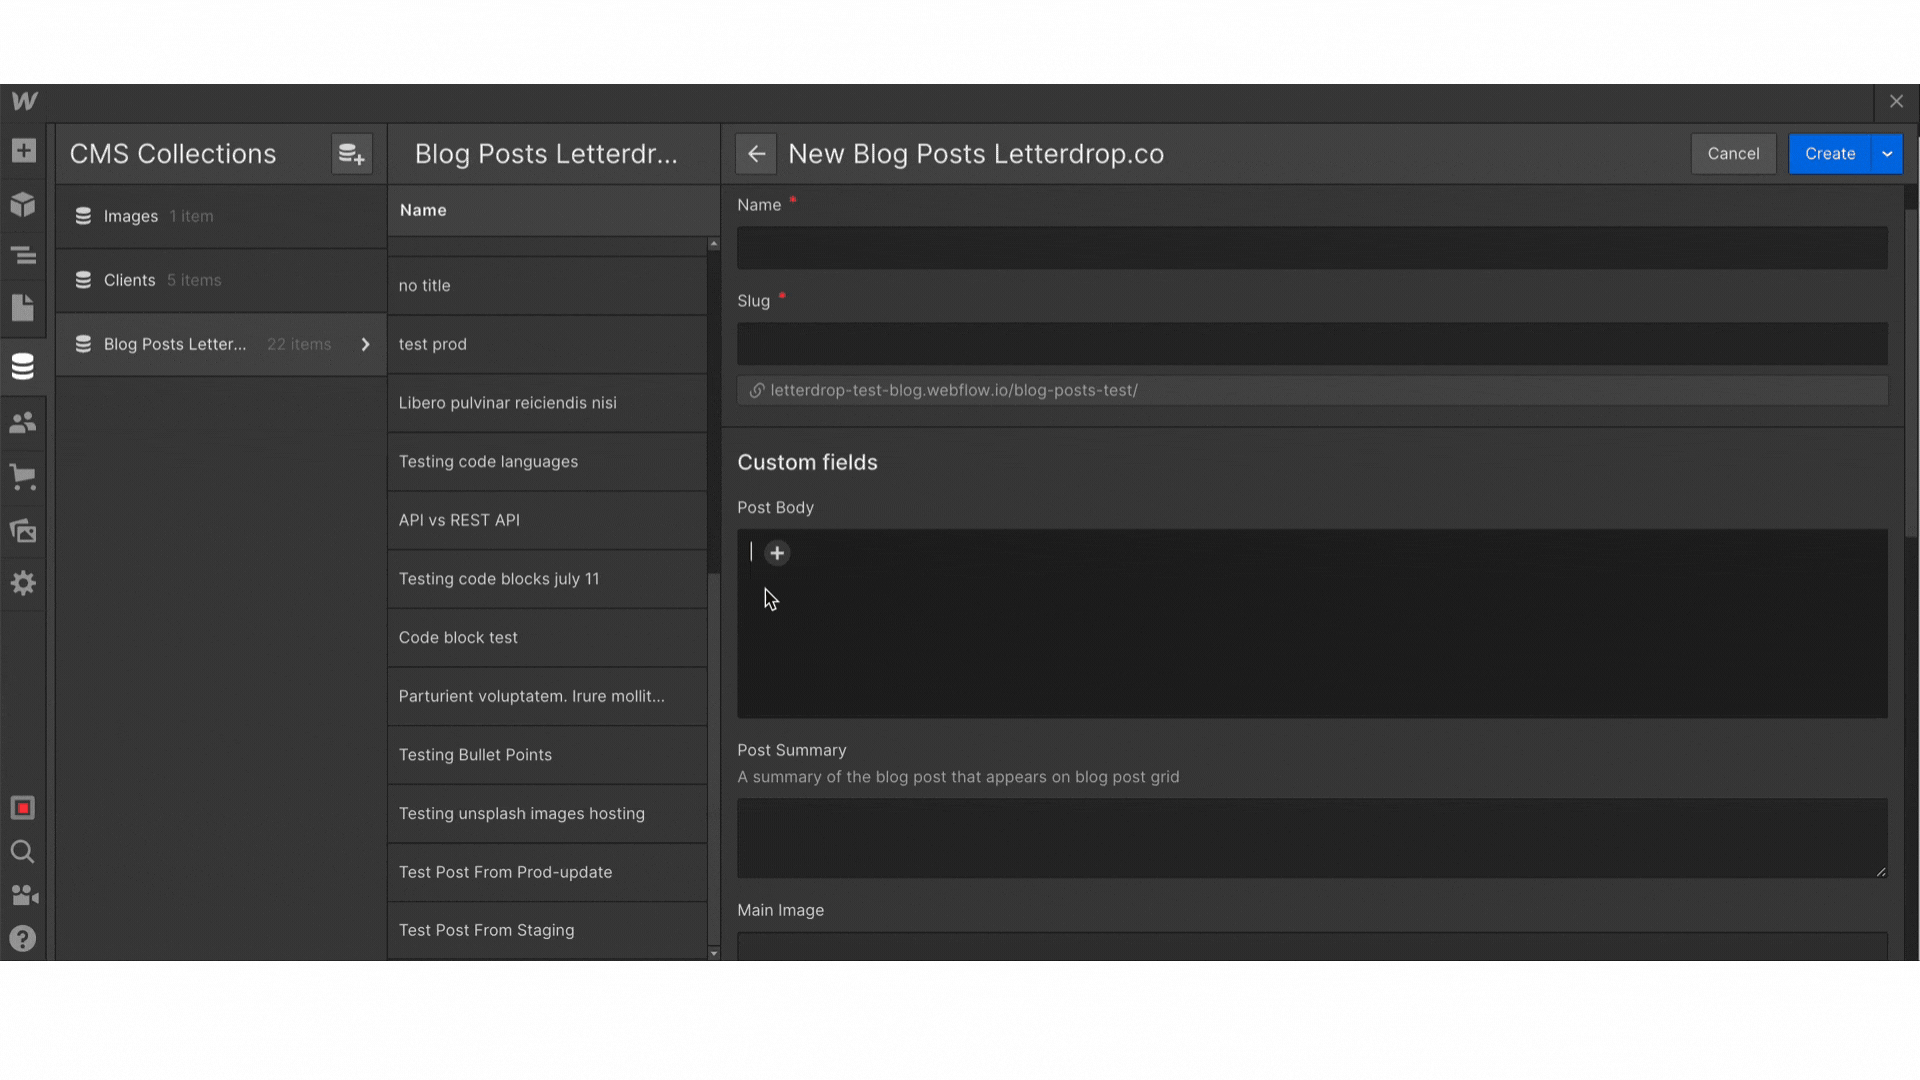Click the new collection icon
The image size is (1920, 1080).
click(x=351, y=154)
